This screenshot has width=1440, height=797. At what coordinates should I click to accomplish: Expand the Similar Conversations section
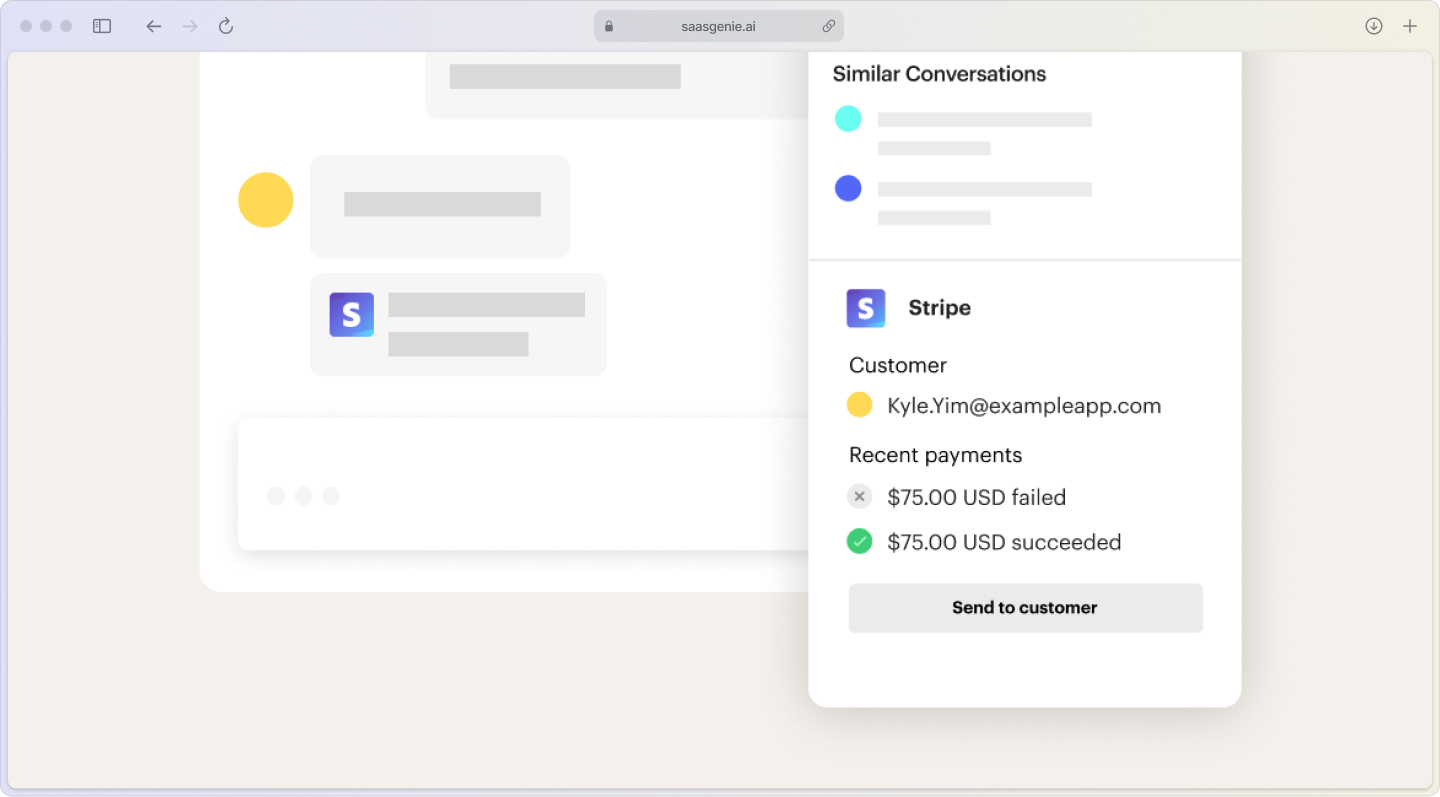[x=939, y=74]
